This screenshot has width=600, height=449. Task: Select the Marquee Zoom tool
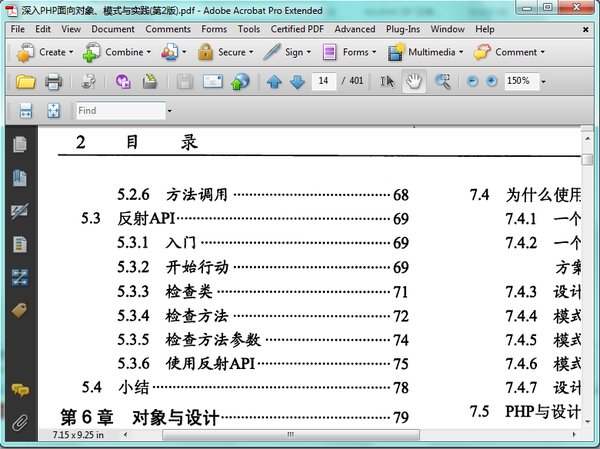click(443, 82)
